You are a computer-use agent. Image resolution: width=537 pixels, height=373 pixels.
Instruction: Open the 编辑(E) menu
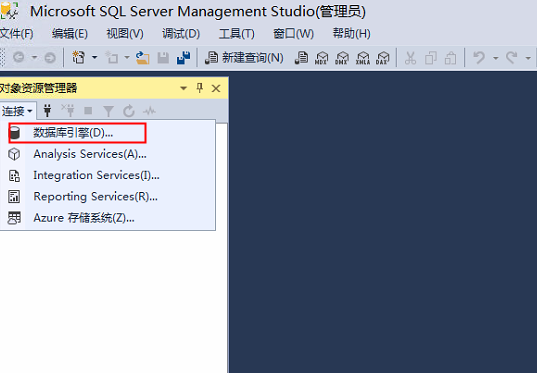[x=70, y=34]
